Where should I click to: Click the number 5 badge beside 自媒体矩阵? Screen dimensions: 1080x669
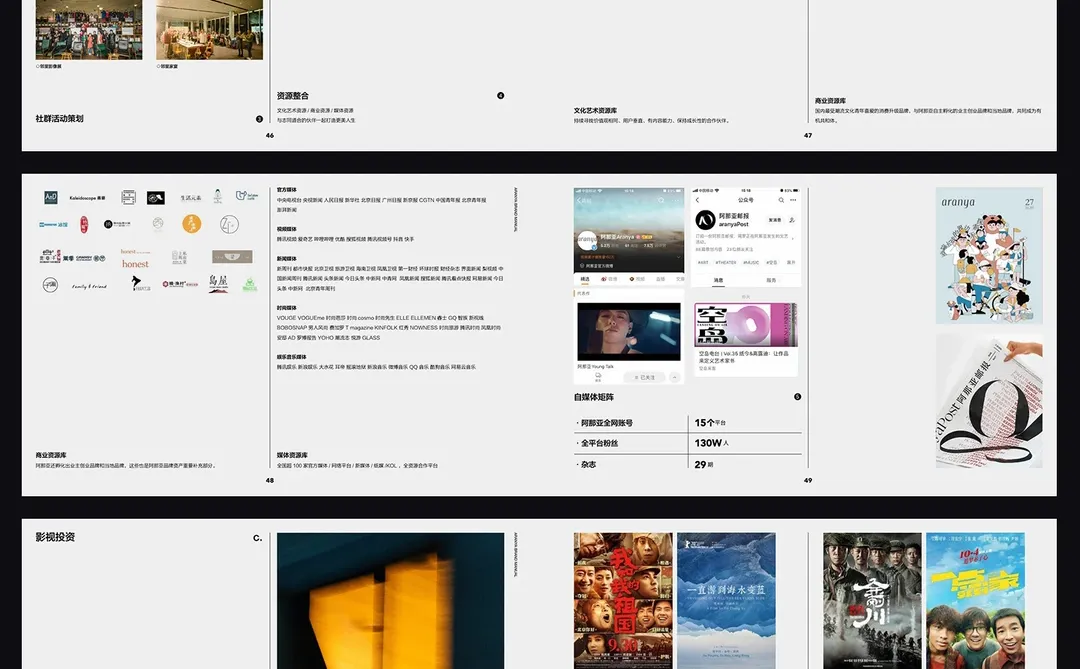(798, 397)
